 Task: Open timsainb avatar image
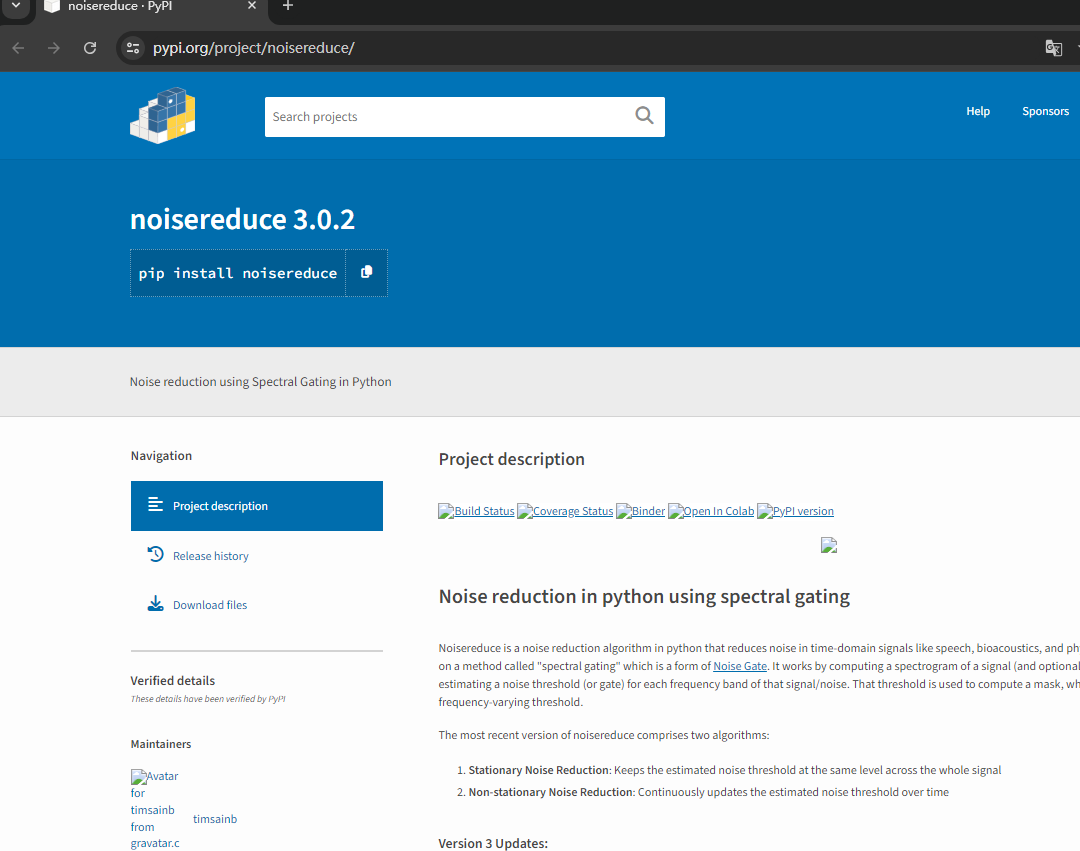(x=155, y=809)
